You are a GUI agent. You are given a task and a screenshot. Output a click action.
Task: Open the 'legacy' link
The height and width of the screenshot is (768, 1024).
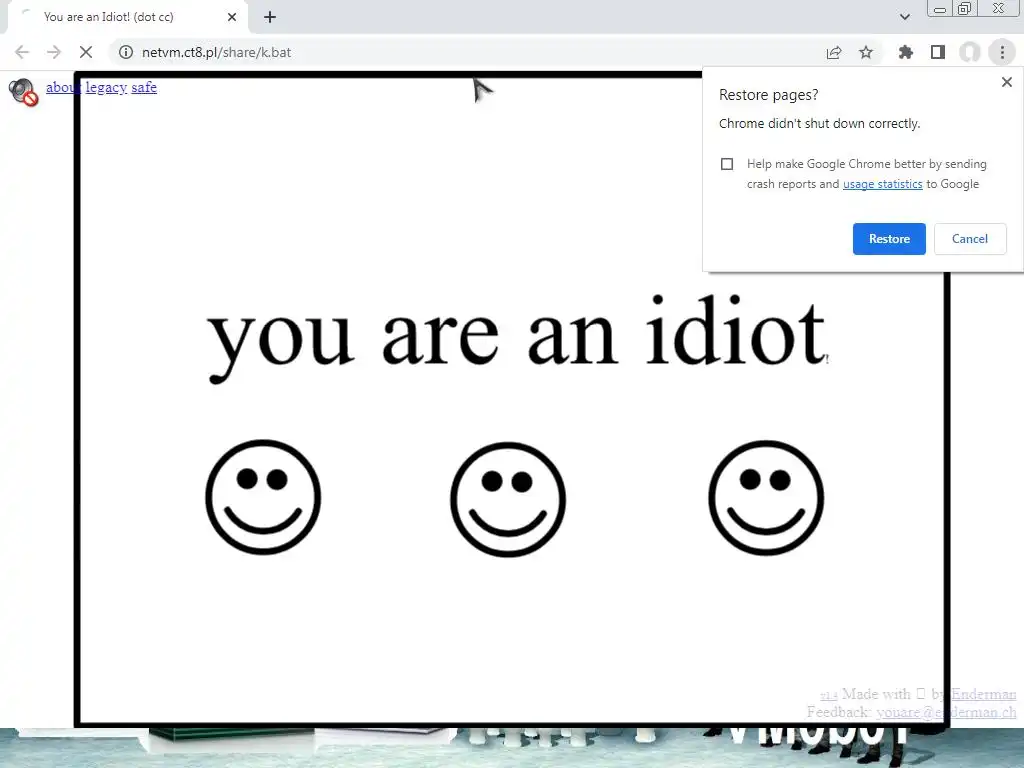pos(106,88)
